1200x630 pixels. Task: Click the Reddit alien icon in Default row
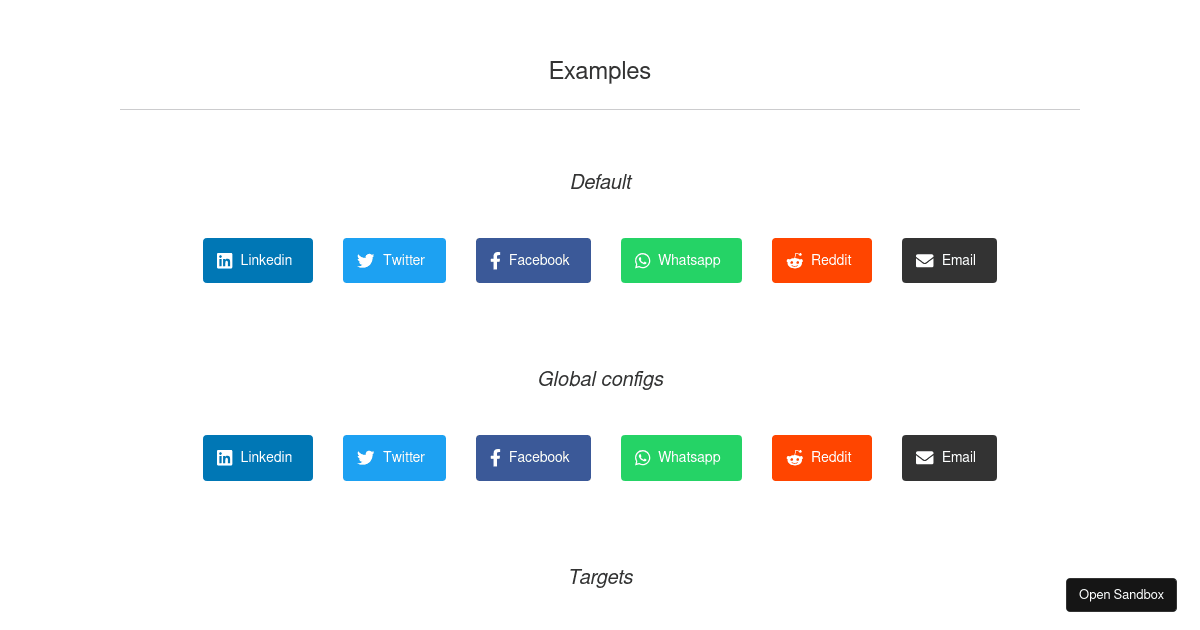point(794,260)
